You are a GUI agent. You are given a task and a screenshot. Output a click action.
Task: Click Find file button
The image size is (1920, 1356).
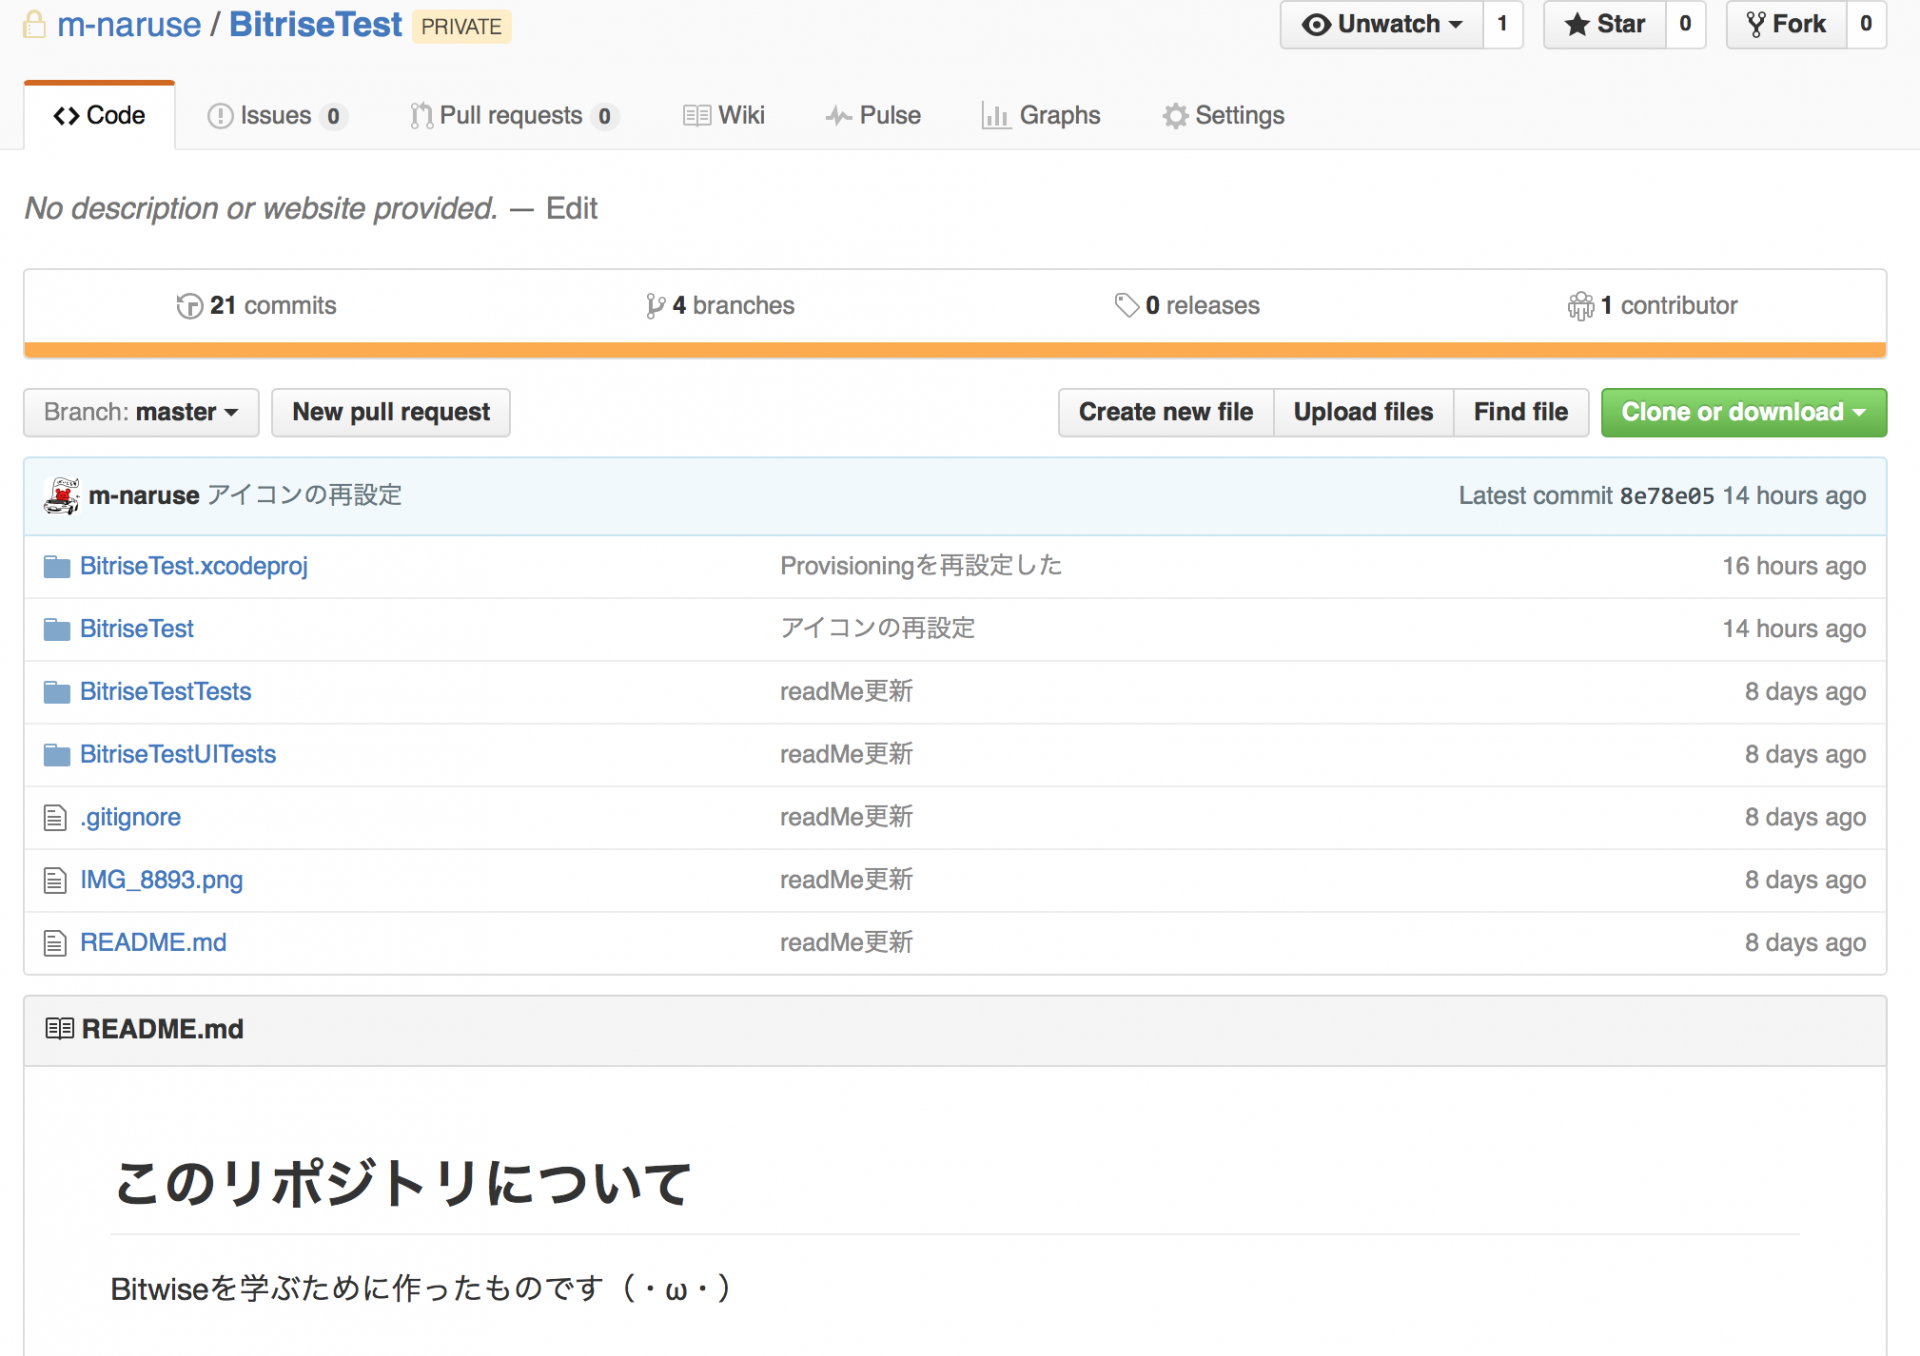click(1521, 413)
